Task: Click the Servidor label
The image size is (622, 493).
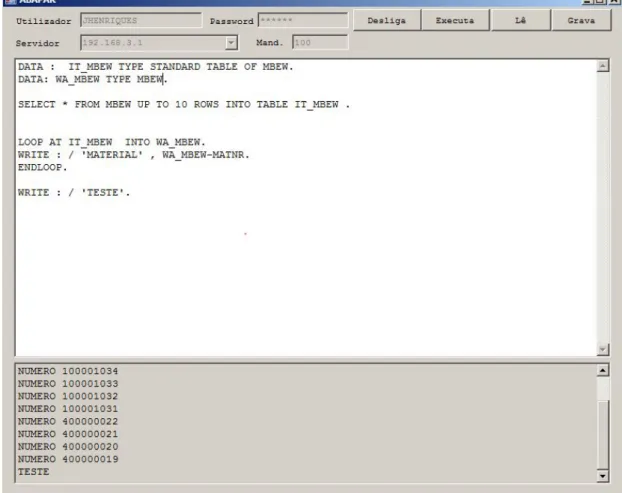Action: point(37,43)
